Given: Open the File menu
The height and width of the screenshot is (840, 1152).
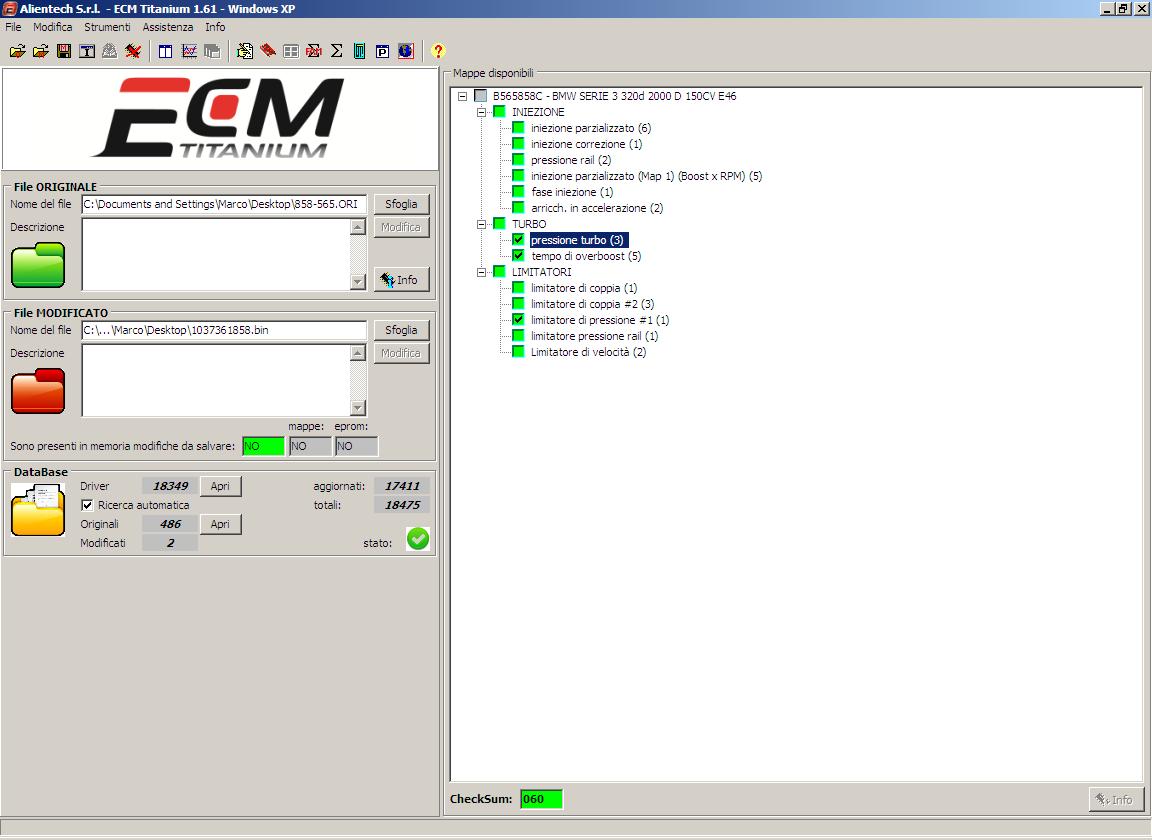Looking at the screenshot, I should (x=13, y=26).
